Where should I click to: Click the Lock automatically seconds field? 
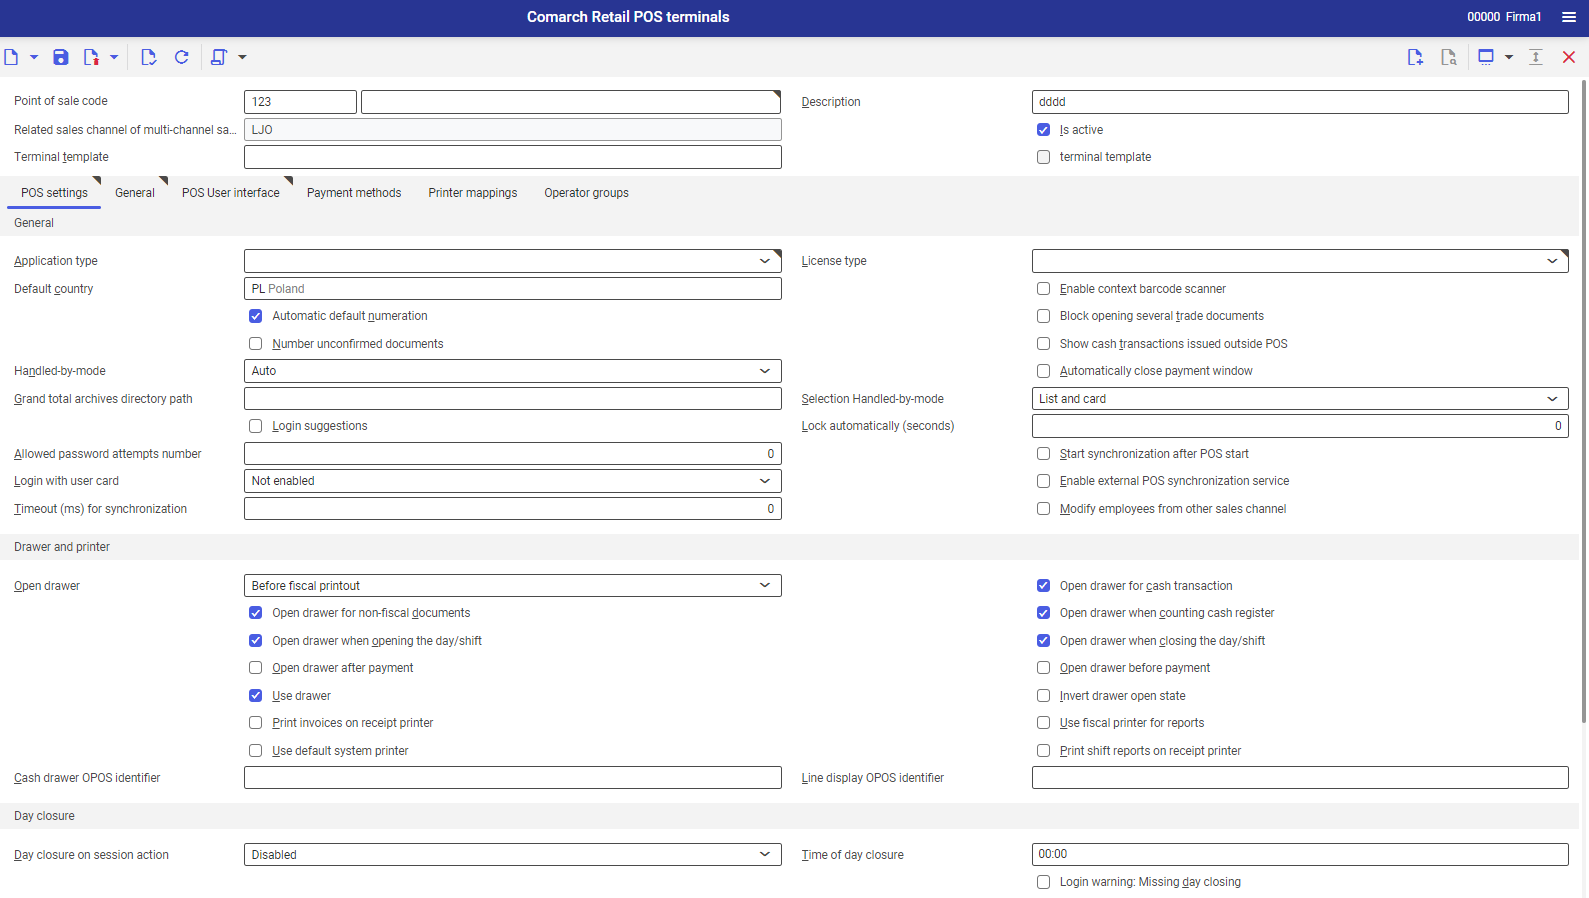pos(1300,426)
